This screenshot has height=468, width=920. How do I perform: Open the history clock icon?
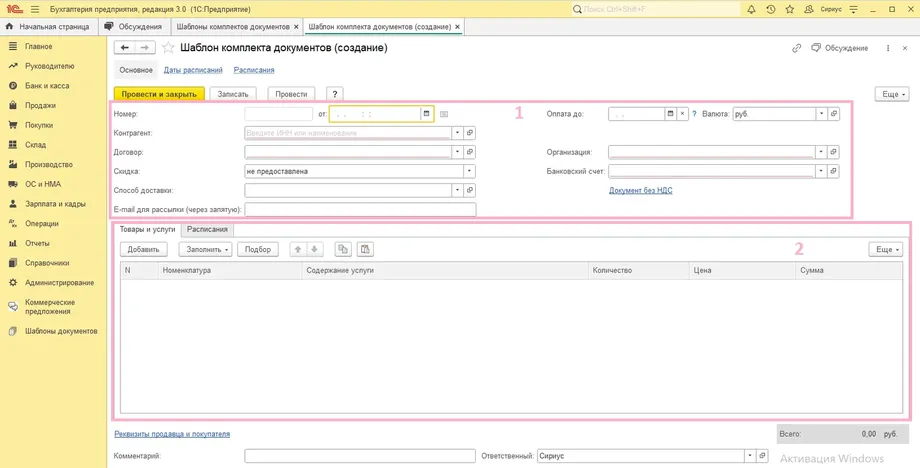(x=770, y=9)
